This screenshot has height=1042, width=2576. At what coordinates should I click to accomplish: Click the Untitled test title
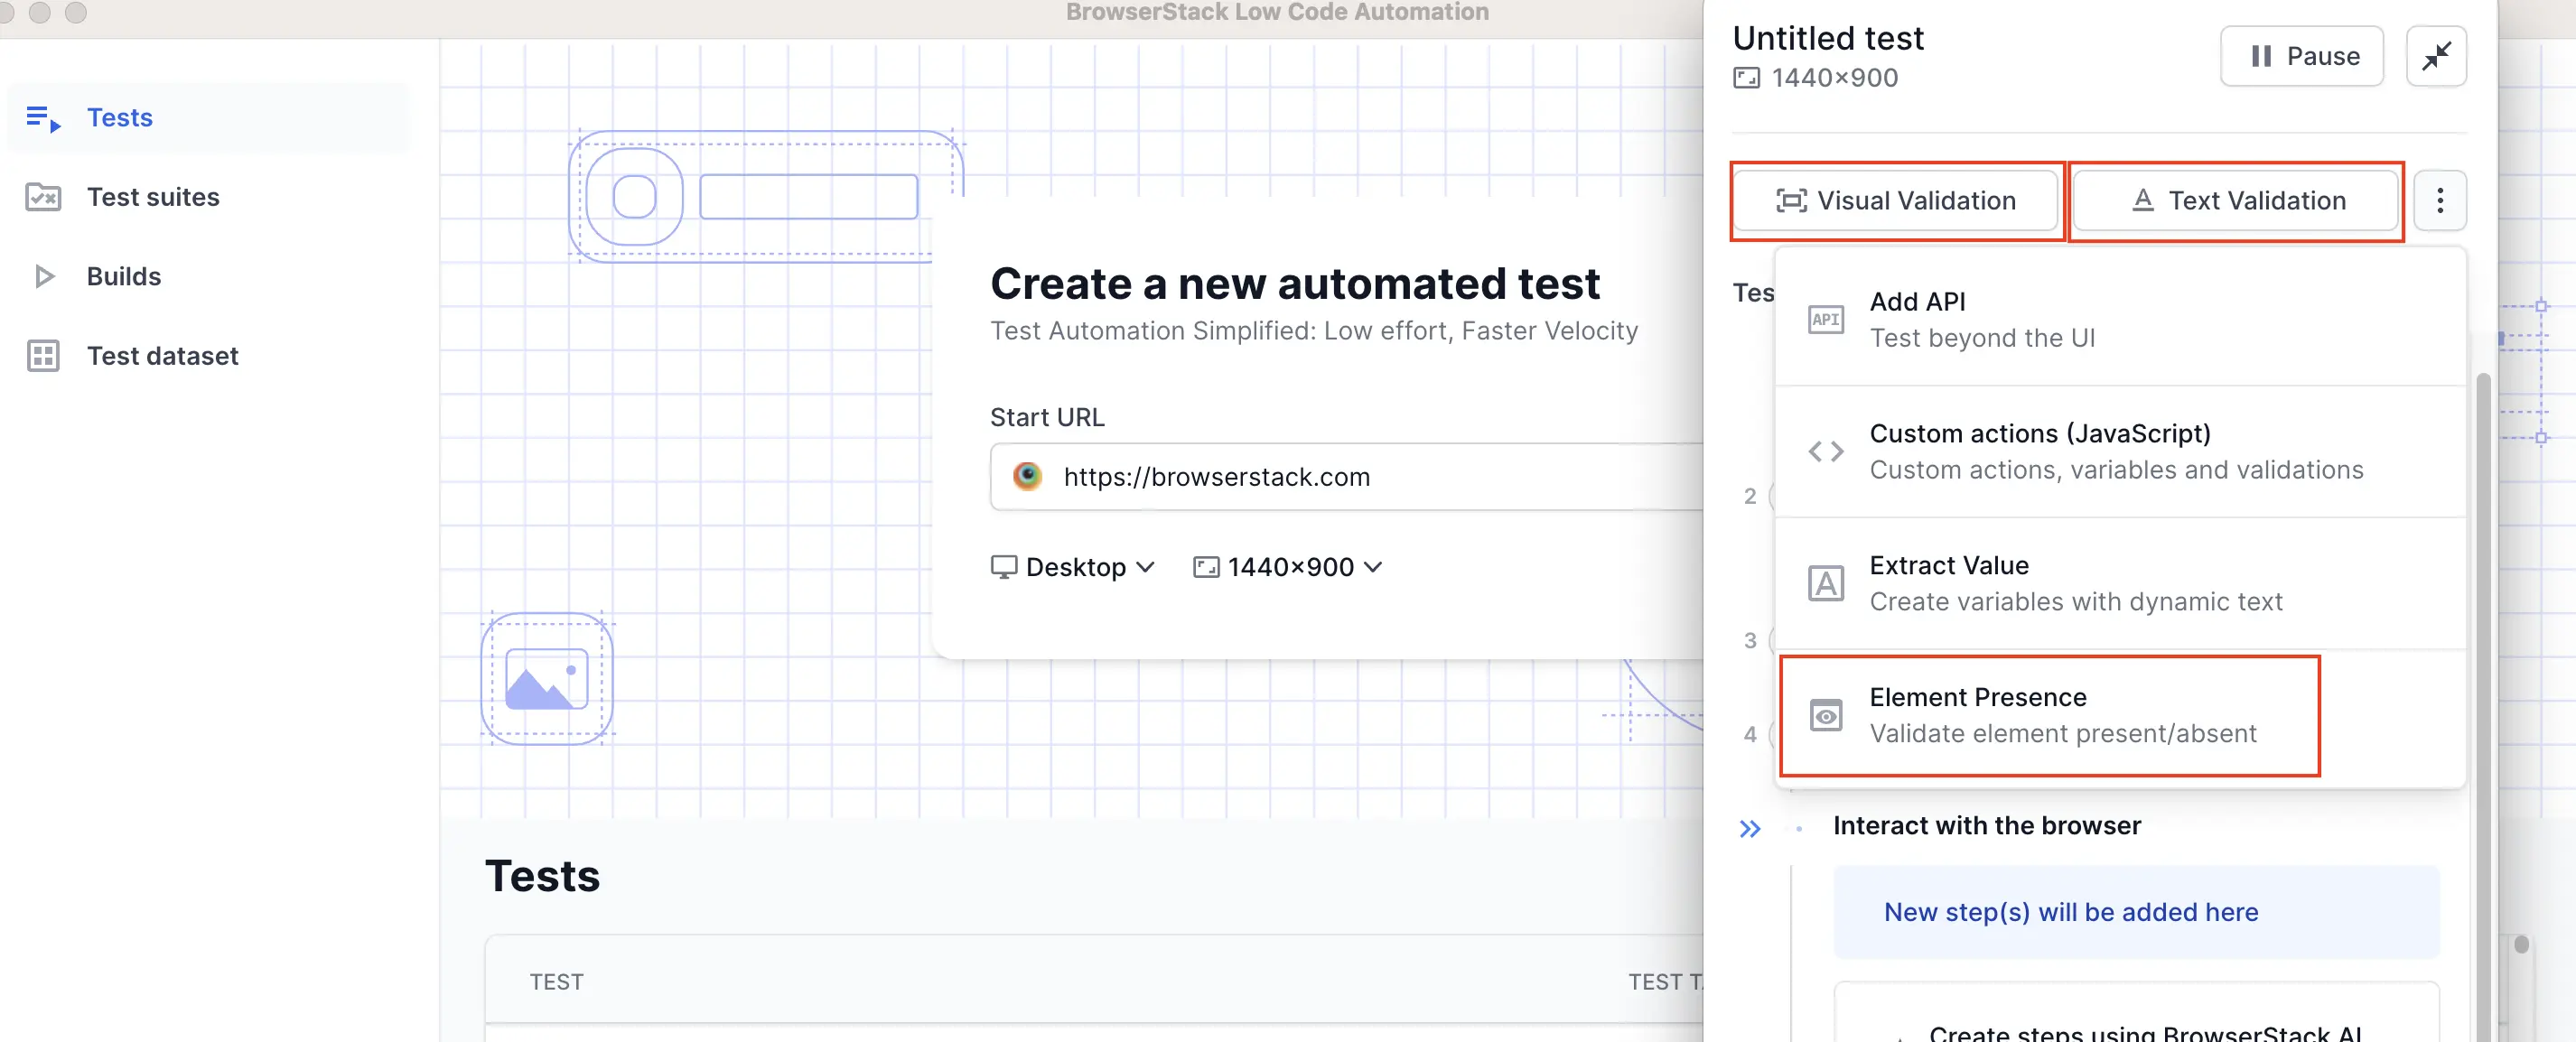click(x=1827, y=38)
